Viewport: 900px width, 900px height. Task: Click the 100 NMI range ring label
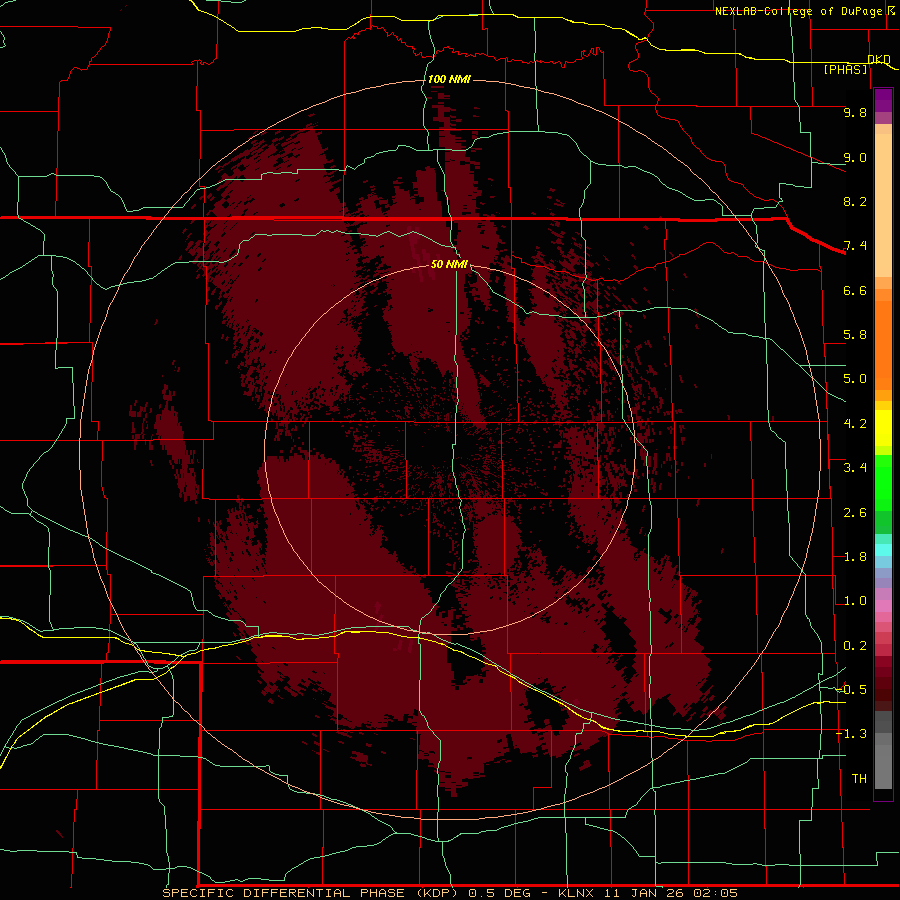(449, 79)
